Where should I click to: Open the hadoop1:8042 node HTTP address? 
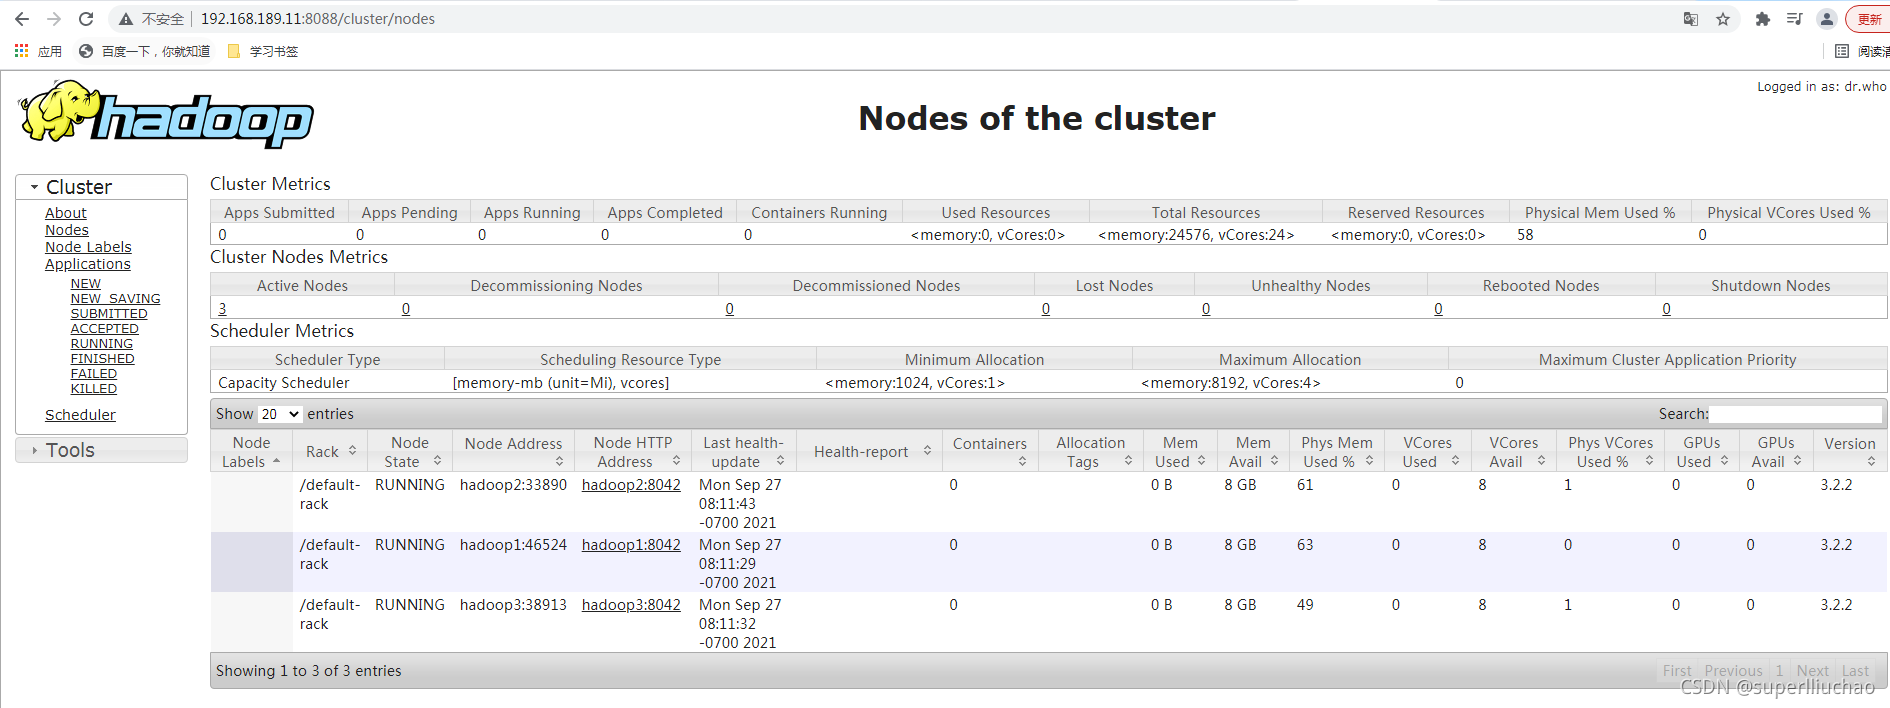(631, 545)
